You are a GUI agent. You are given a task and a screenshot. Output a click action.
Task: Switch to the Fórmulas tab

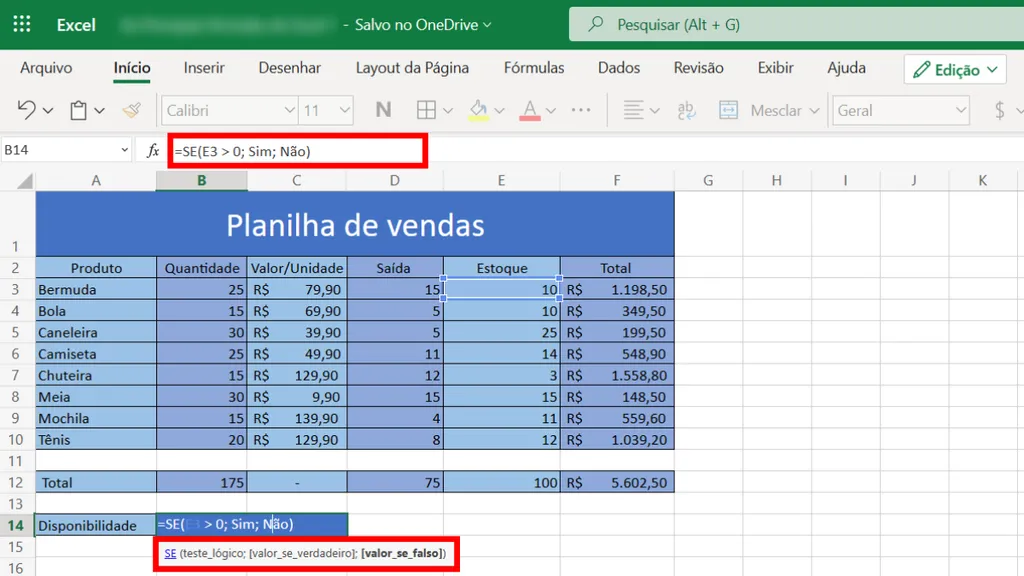pos(534,68)
